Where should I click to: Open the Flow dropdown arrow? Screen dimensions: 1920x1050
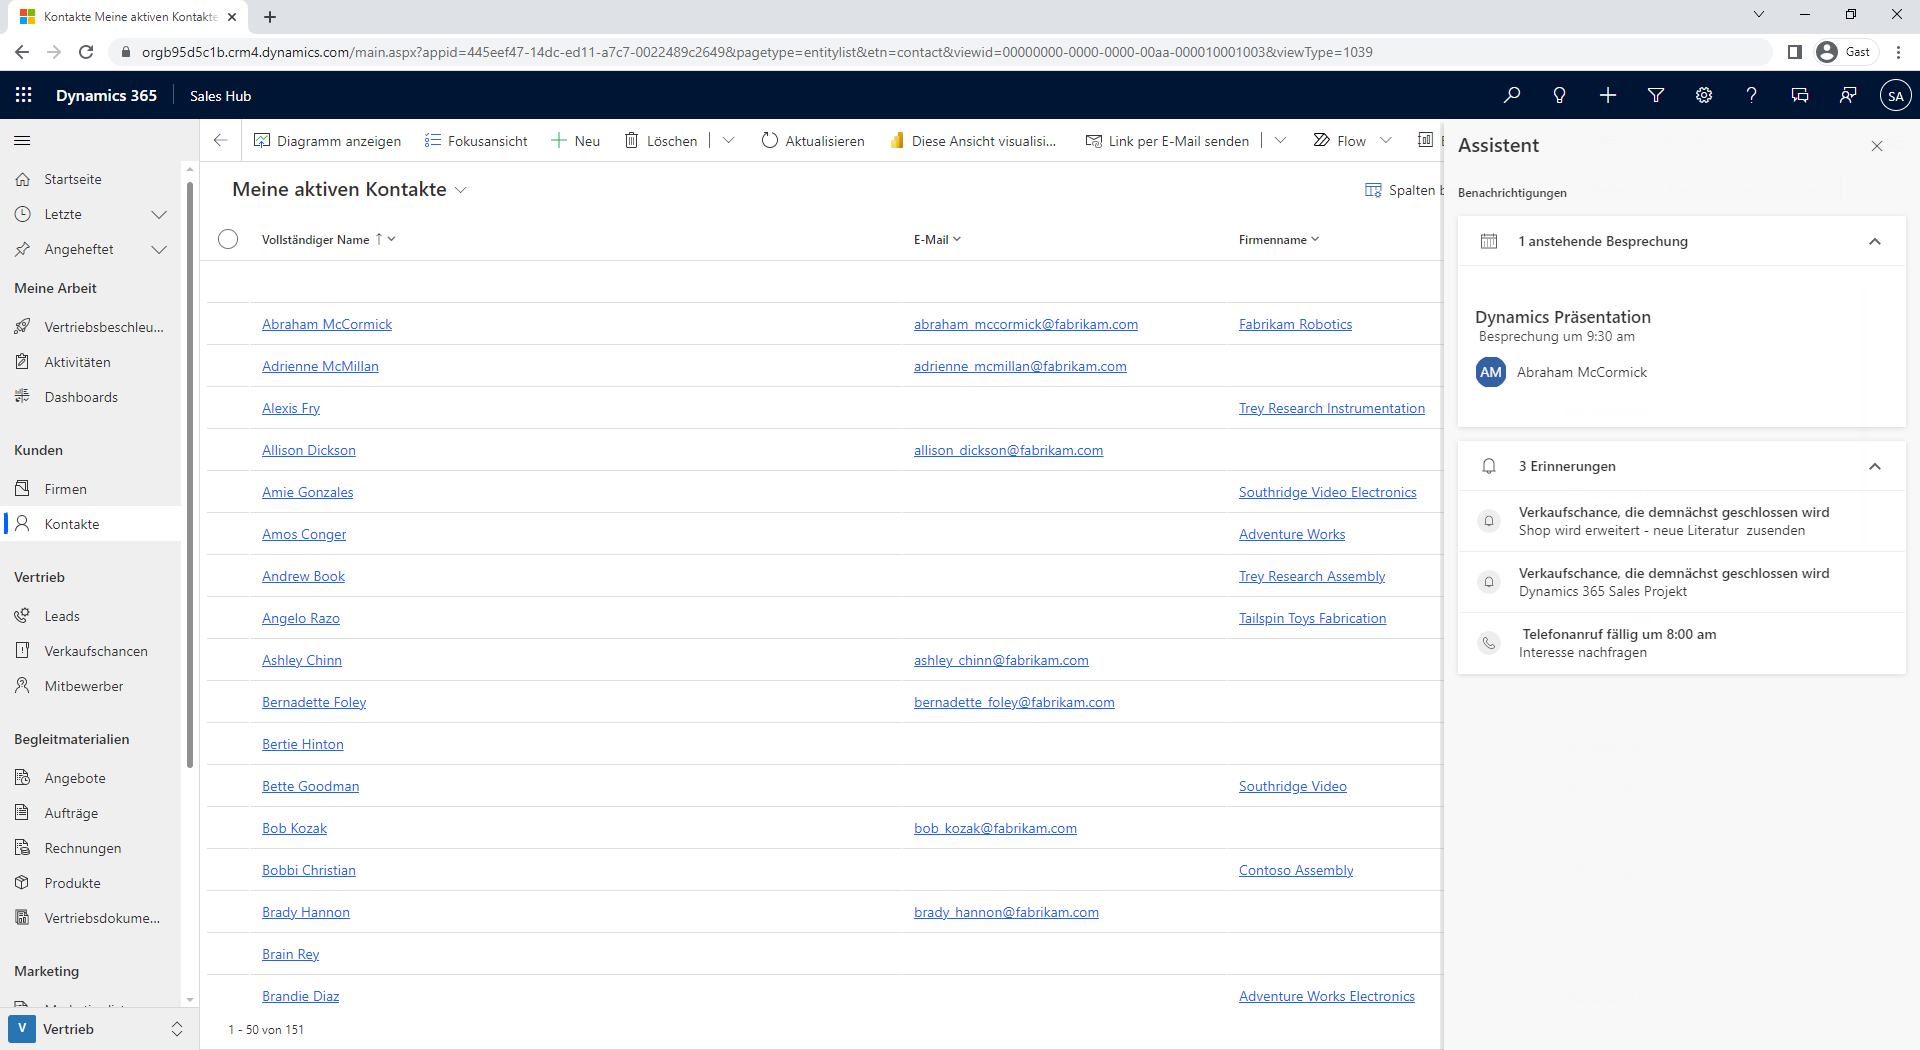click(x=1386, y=141)
